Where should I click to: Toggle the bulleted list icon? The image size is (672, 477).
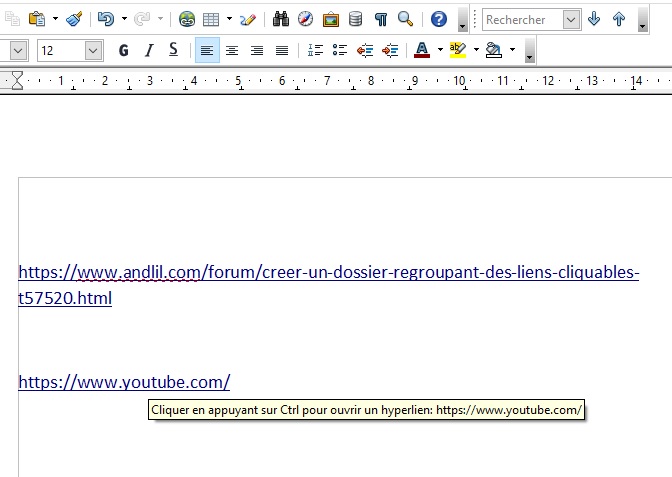pos(340,50)
